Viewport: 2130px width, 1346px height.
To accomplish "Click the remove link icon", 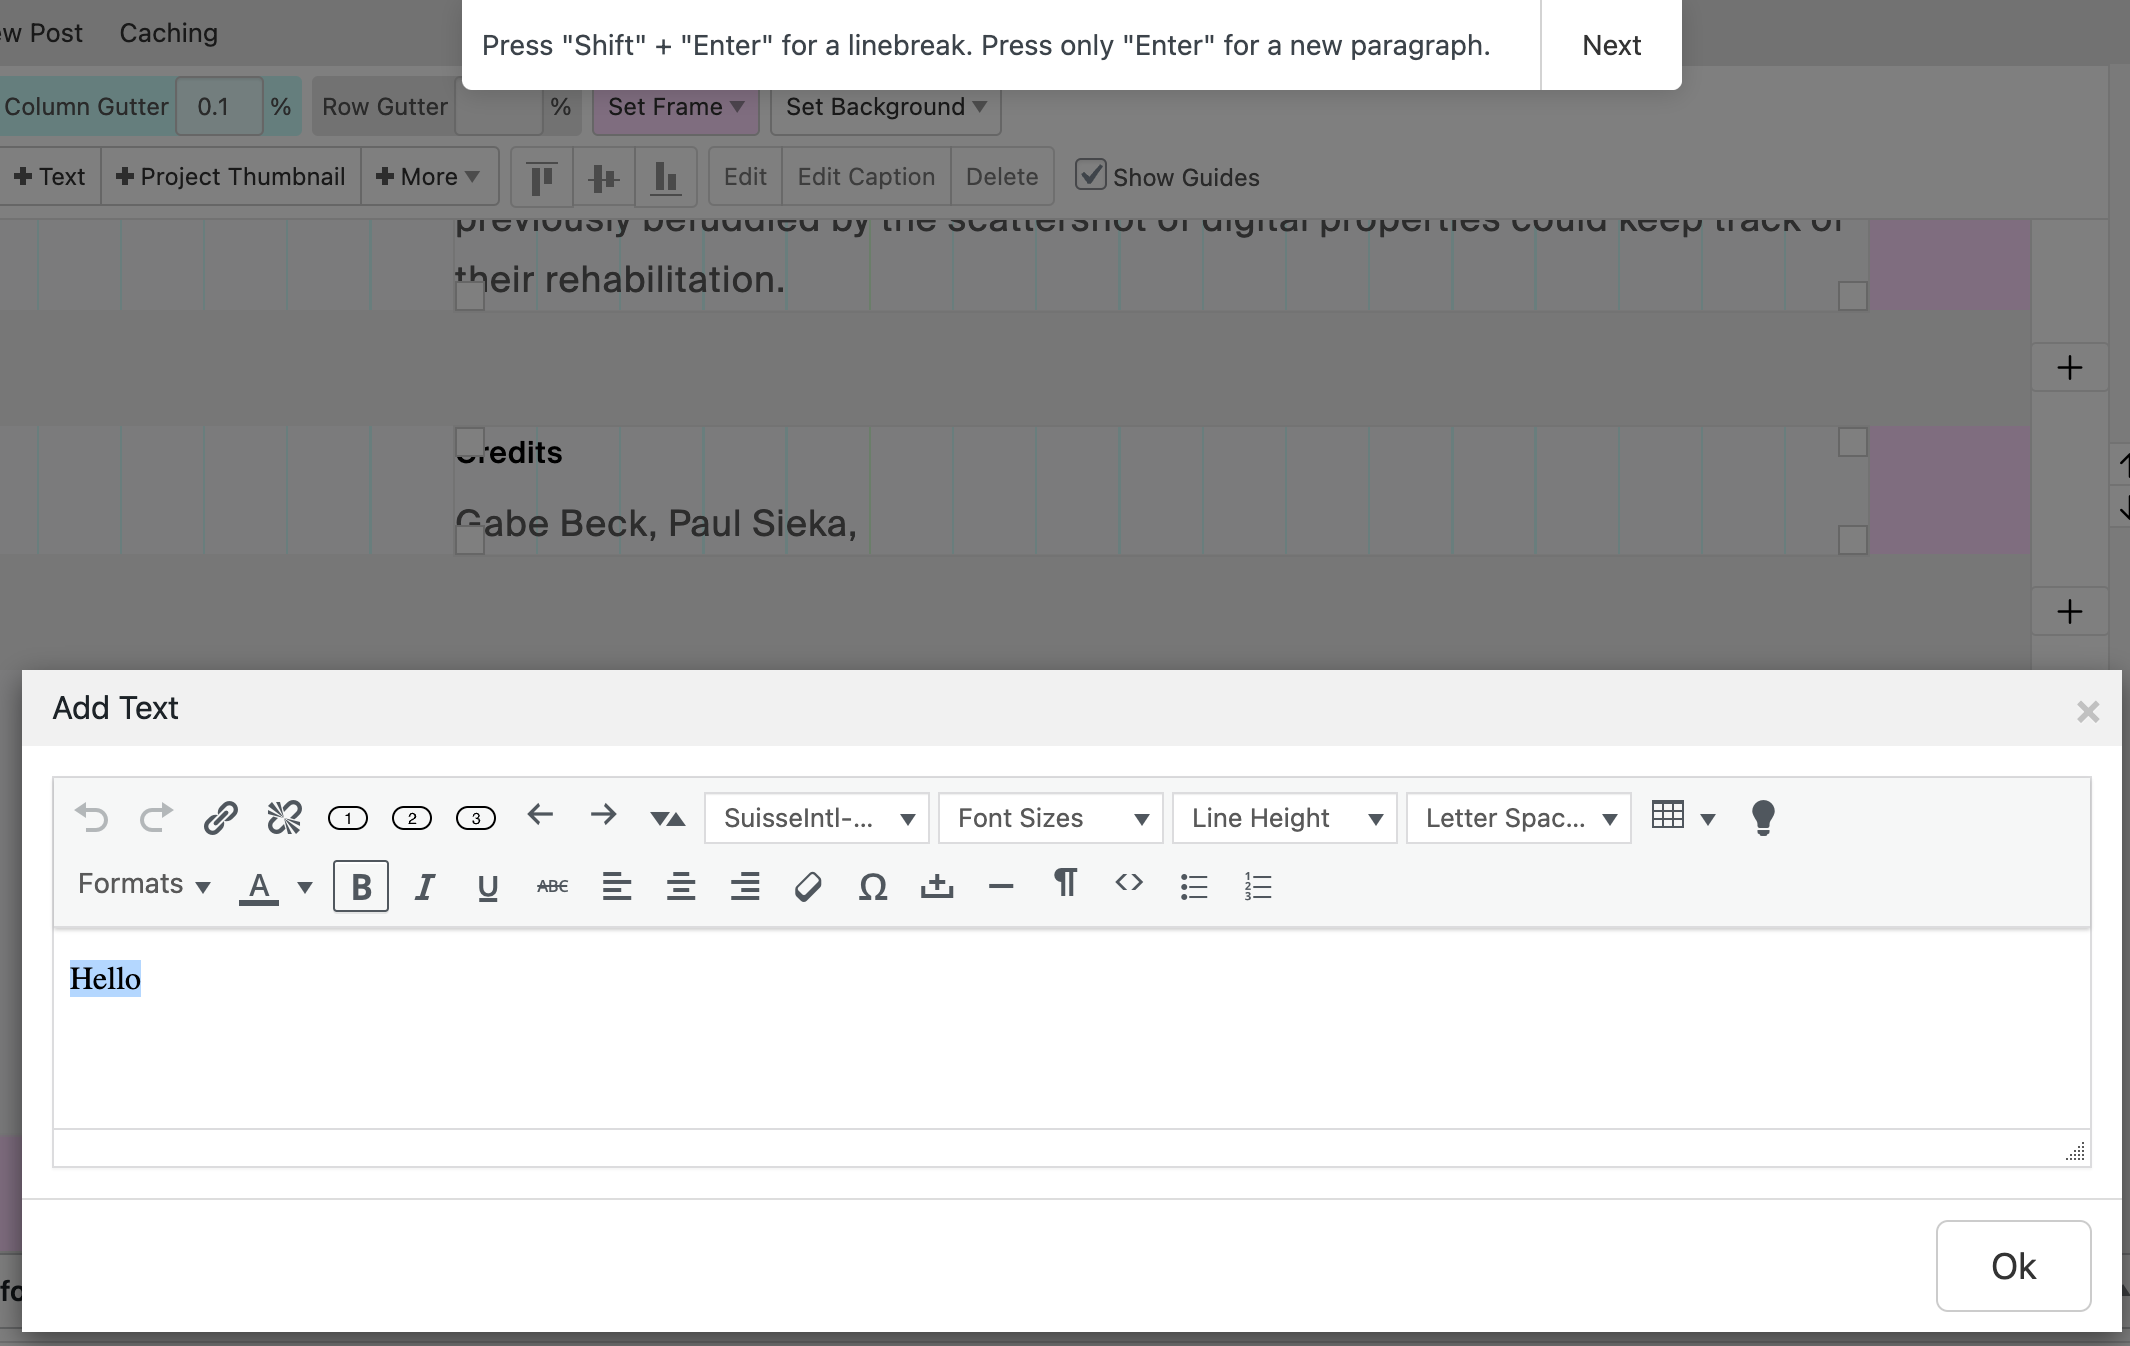I will [x=284, y=818].
